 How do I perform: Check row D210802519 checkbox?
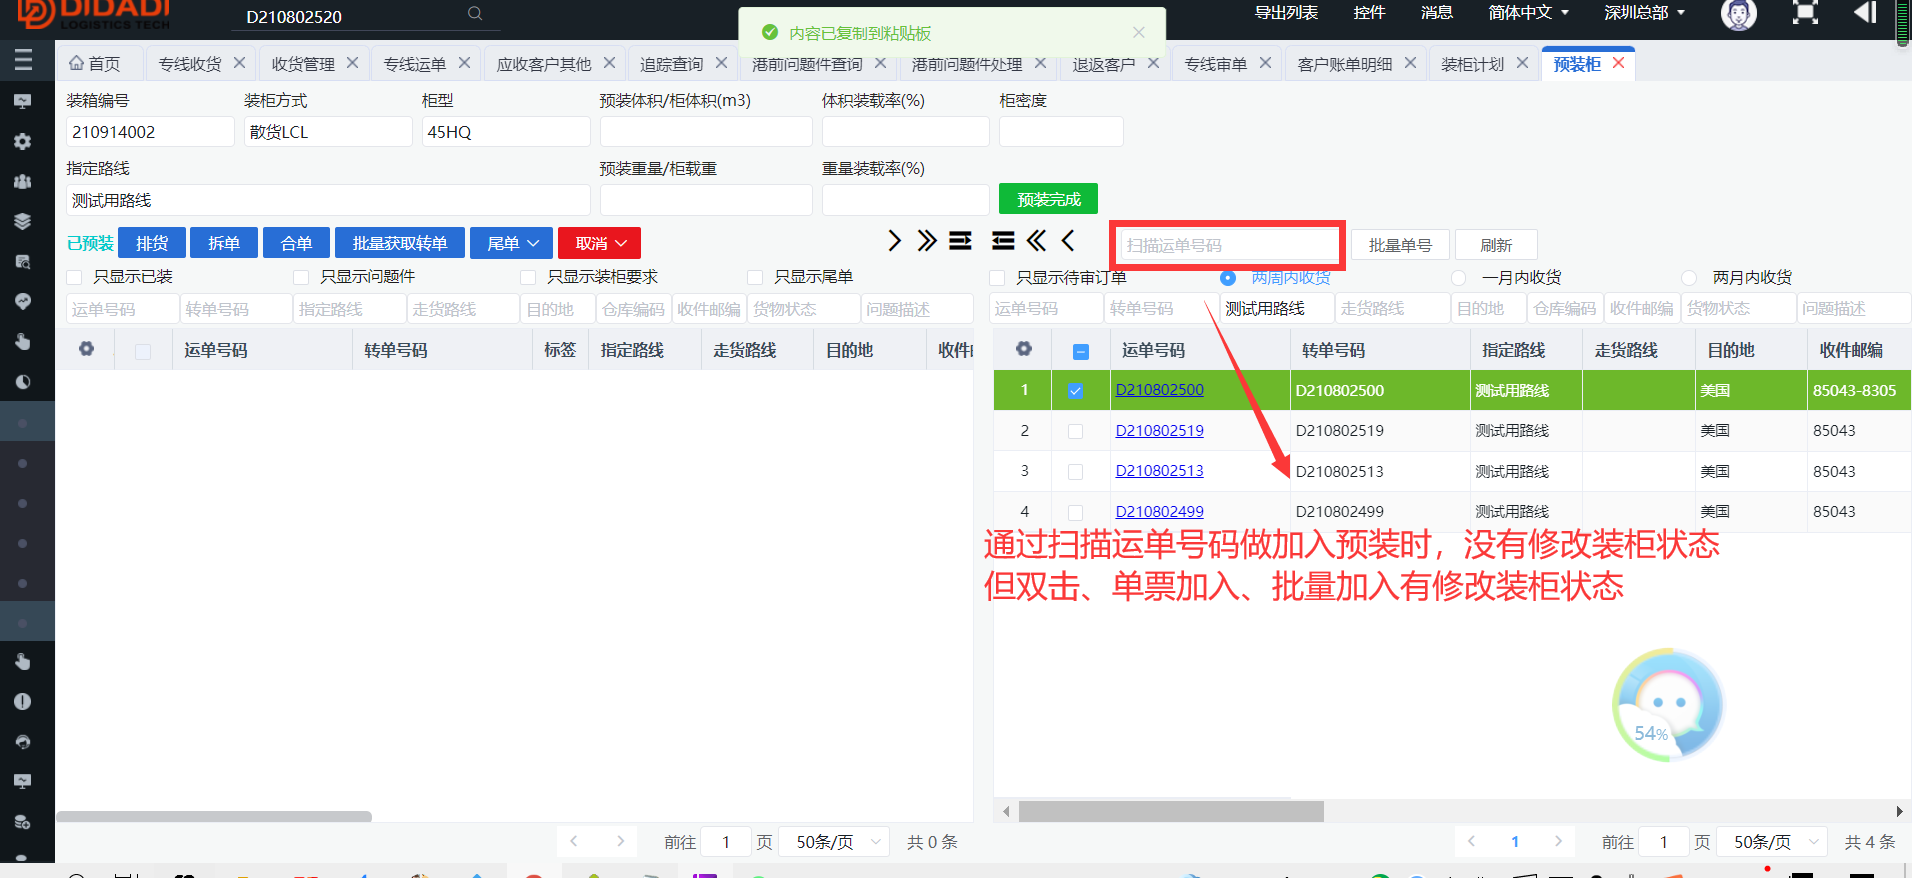(1075, 431)
